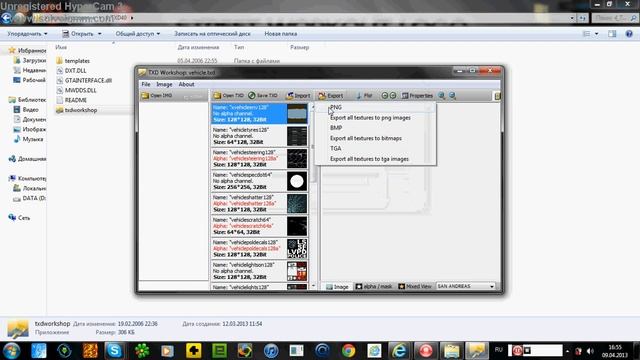640x360 pixels.
Task: Click thumbnail of selected first texture
Action: coord(297,113)
